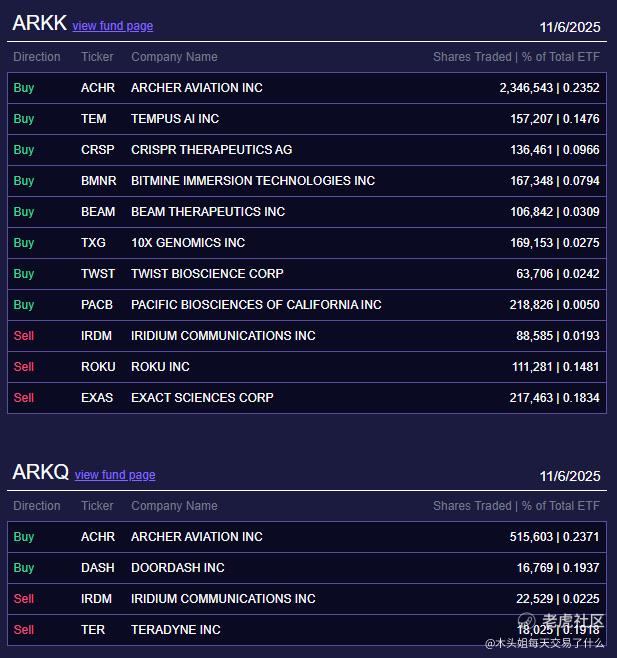Click the BMNR ticker

(x=99, y=181)
